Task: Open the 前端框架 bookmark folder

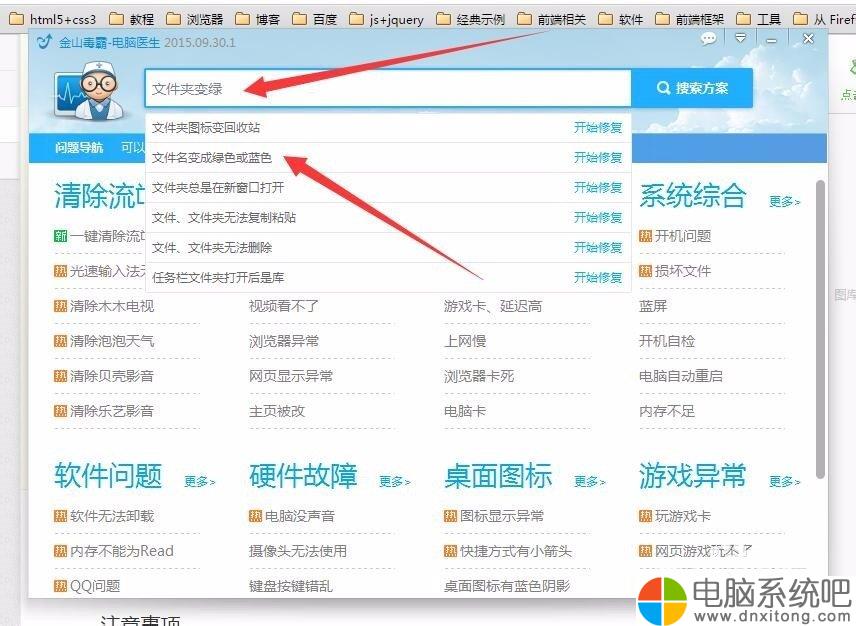Action: [689, 20]
